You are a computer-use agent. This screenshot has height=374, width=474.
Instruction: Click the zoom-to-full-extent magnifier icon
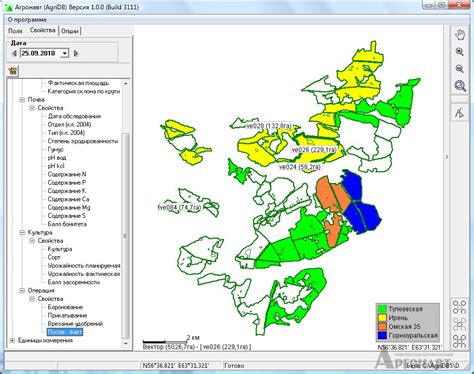[x=460, y=86]
